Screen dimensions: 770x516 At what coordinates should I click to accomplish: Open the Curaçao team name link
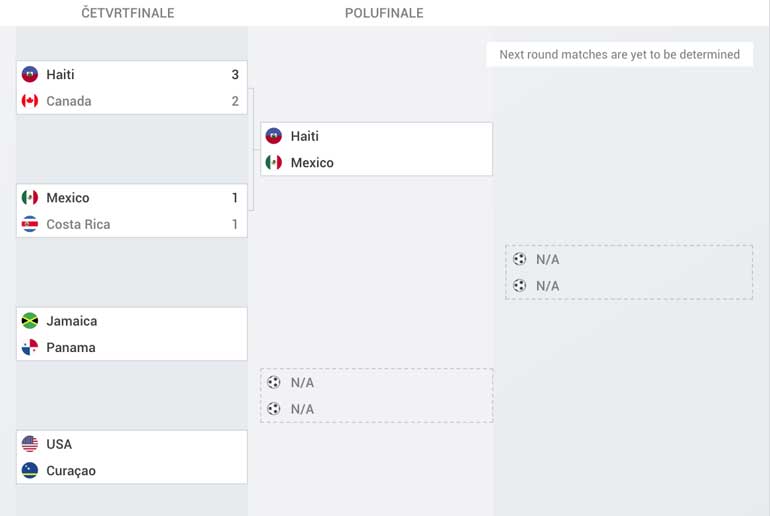click(71, 471)
